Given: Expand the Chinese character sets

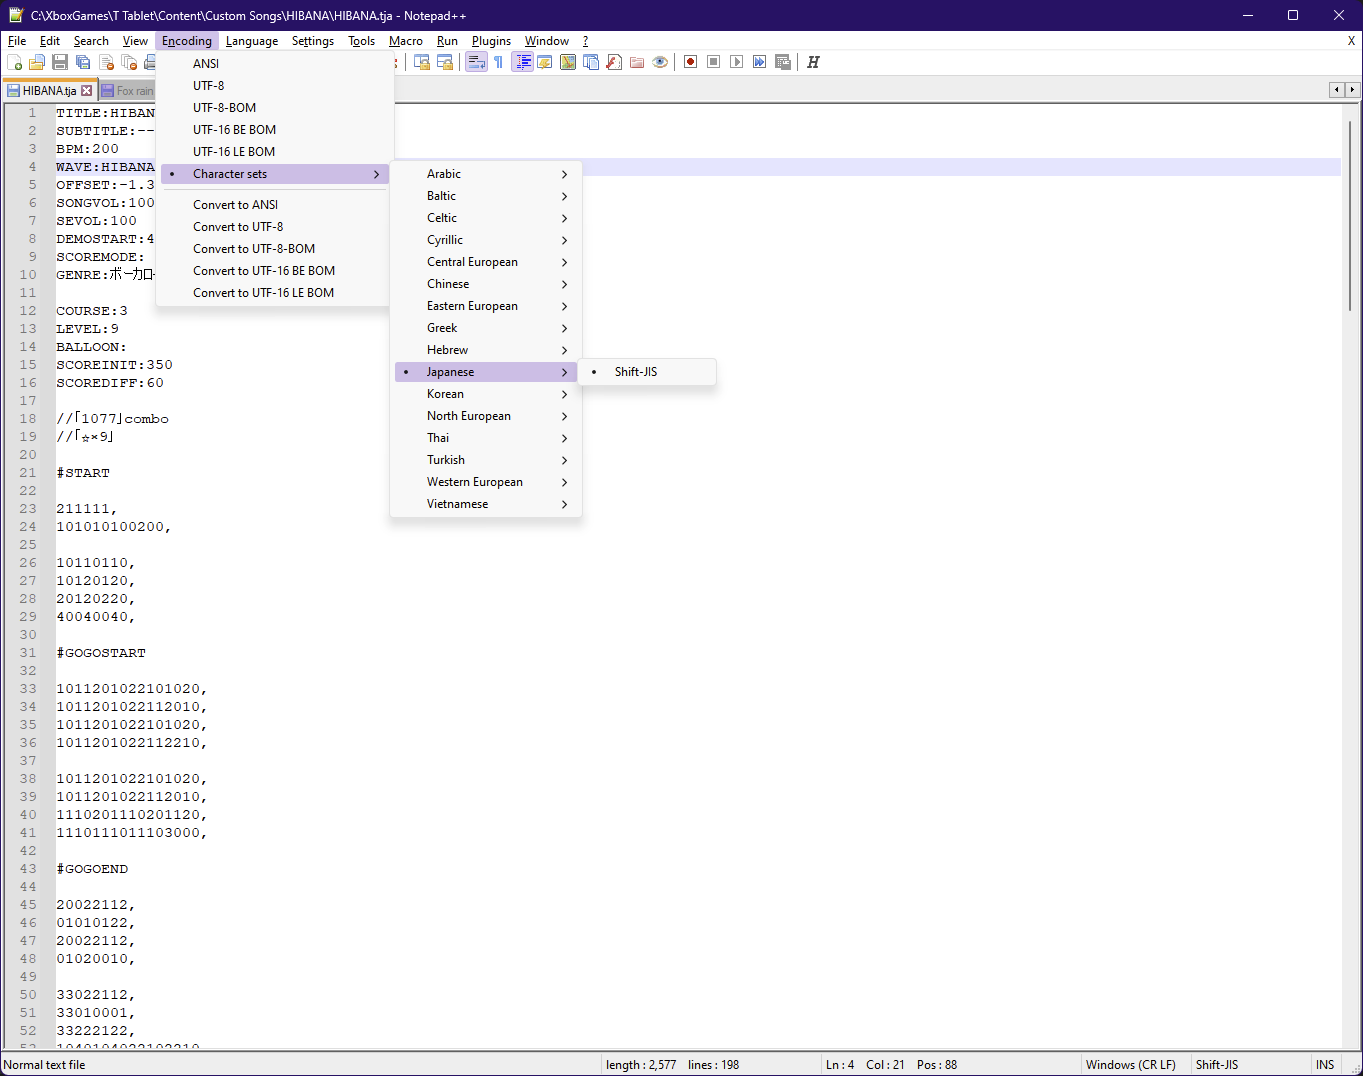Looking at the screenshot, I should click(x=486, y=284).
